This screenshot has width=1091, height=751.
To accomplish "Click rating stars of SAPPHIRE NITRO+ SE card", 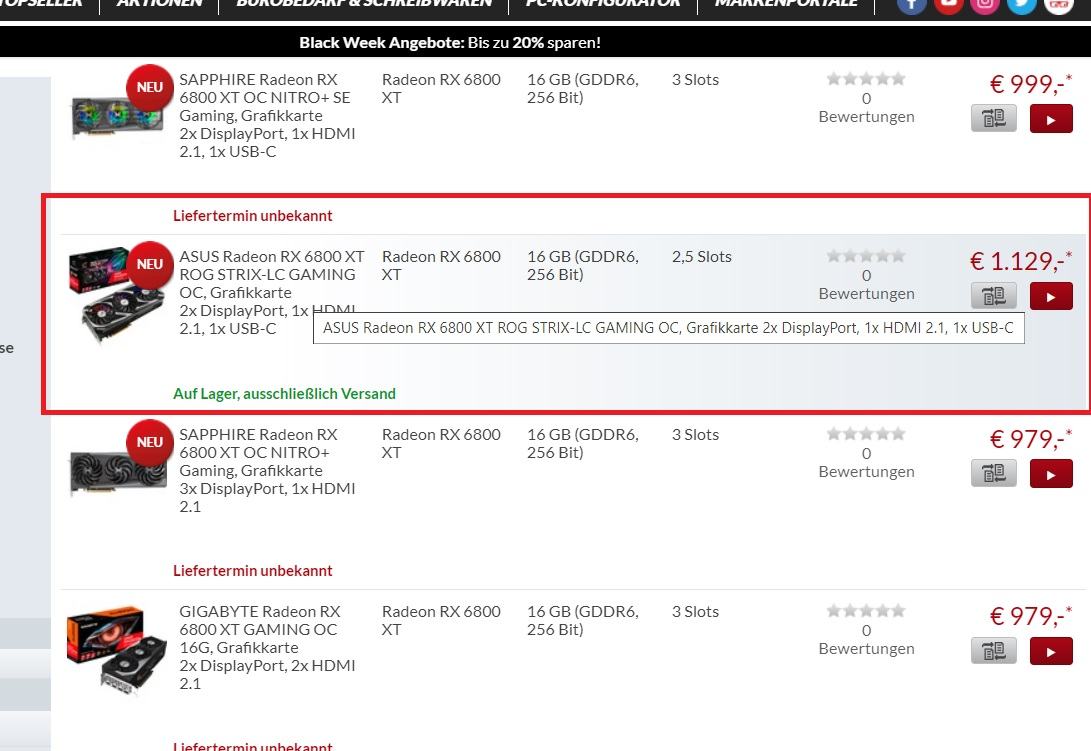I will click(x=866, y=79).
